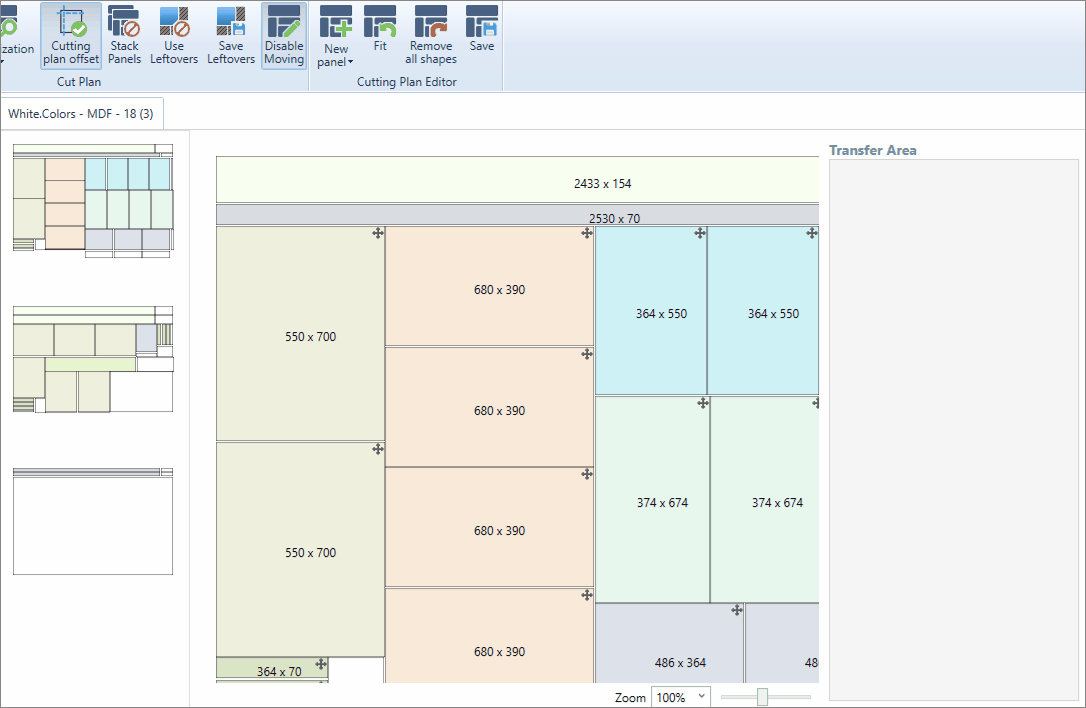
Task: Select the third empty sheet thumbnail
Action: (93, 522)
